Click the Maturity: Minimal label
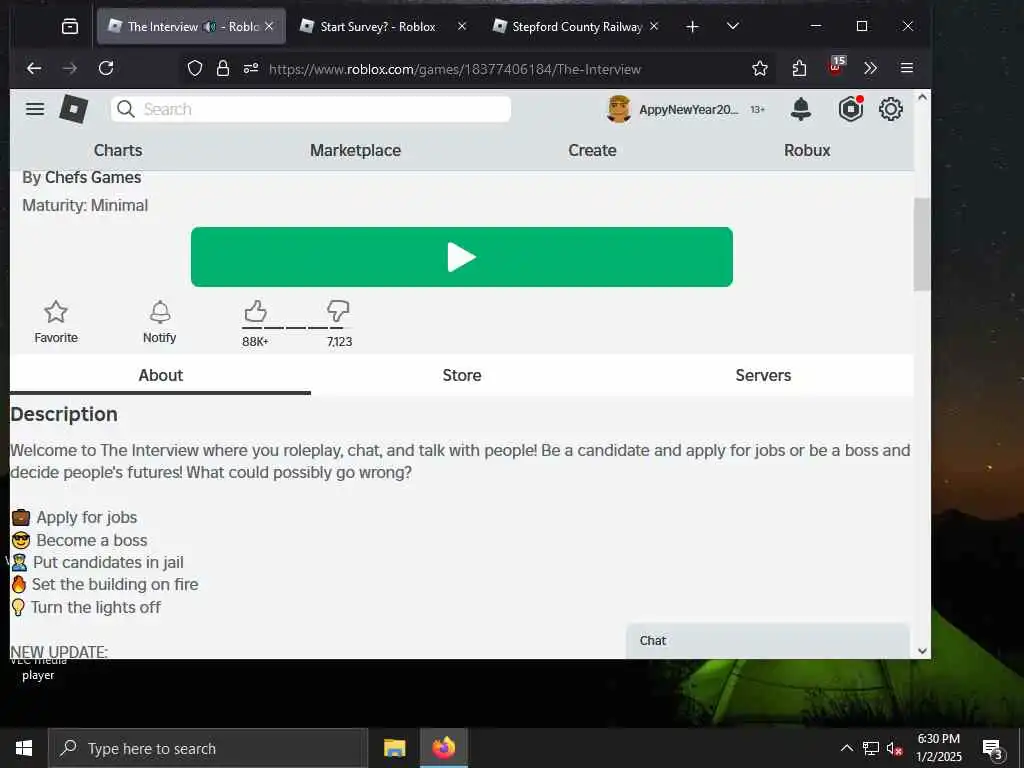 coord(85,205)
